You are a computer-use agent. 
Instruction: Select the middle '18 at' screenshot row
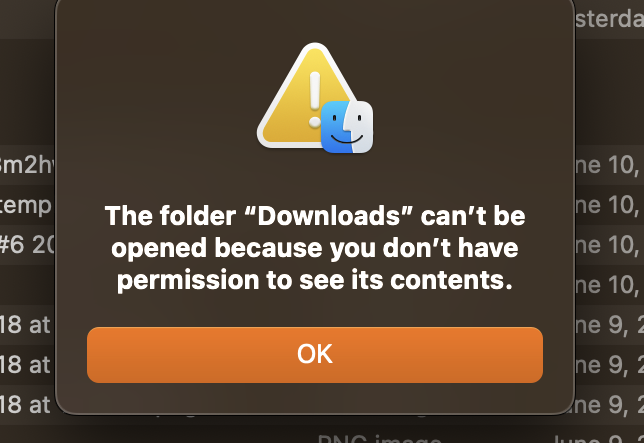pyautogui.click(x=27, y=365)
